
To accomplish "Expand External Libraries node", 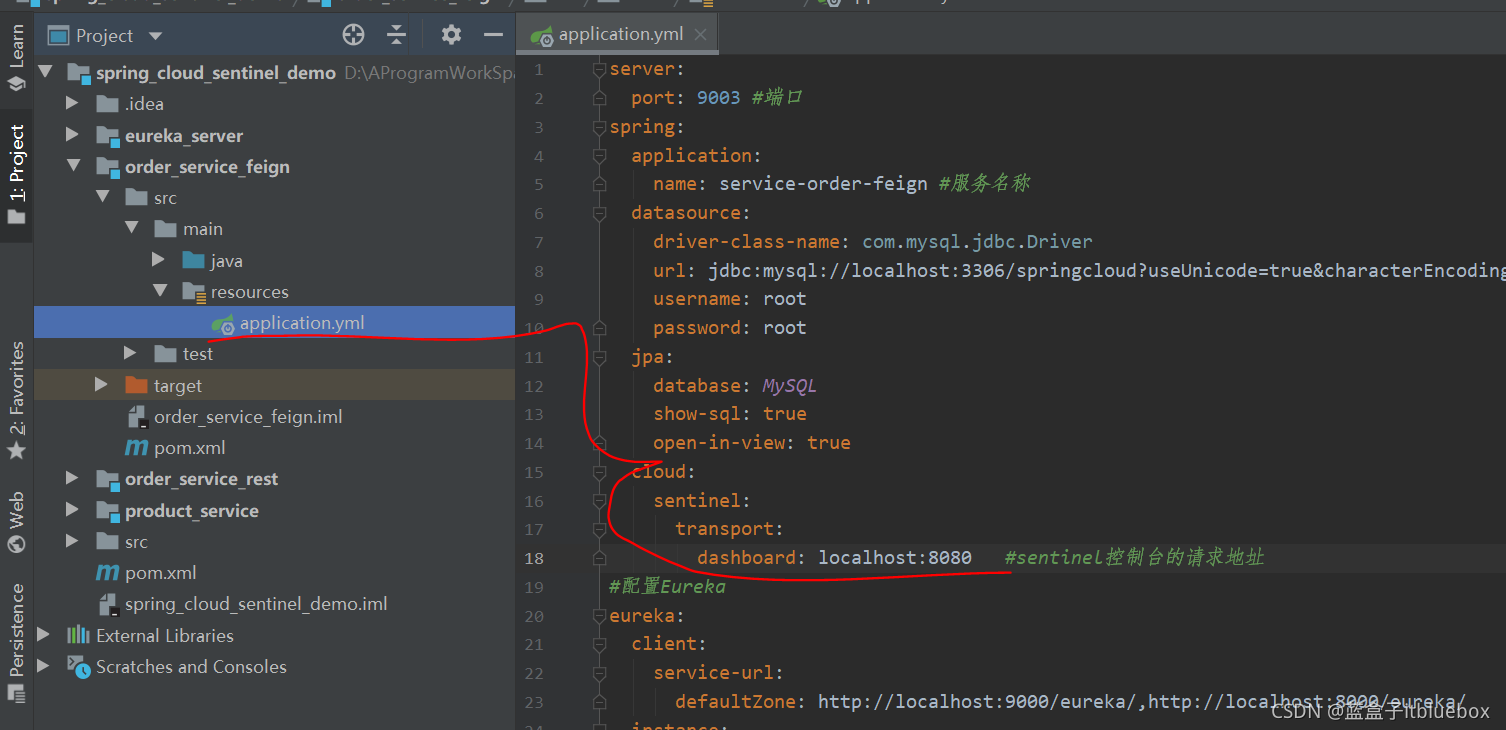I will pyautogui.click(x=43, y=635).
